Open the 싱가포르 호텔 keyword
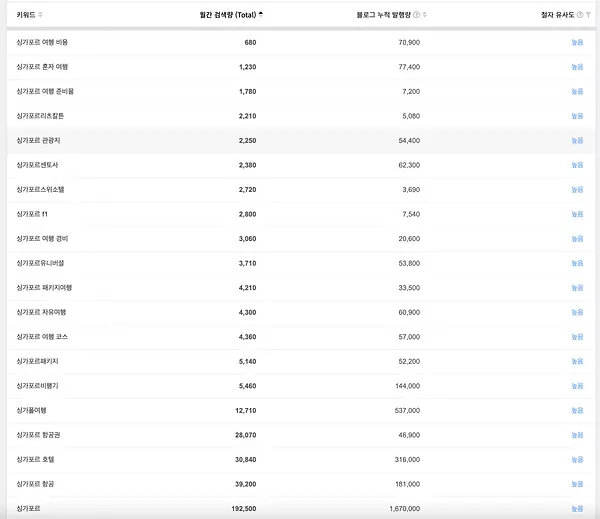Viewport: 600px width, 519px height. click(x=35, y=459)
